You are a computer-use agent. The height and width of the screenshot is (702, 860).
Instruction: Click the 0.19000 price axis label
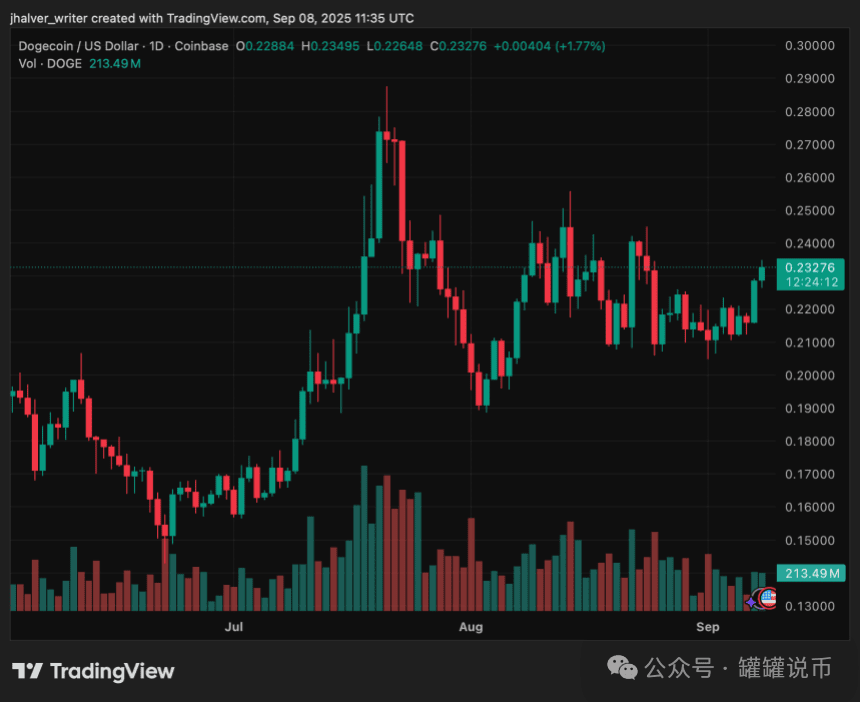[x=810, y=409]
